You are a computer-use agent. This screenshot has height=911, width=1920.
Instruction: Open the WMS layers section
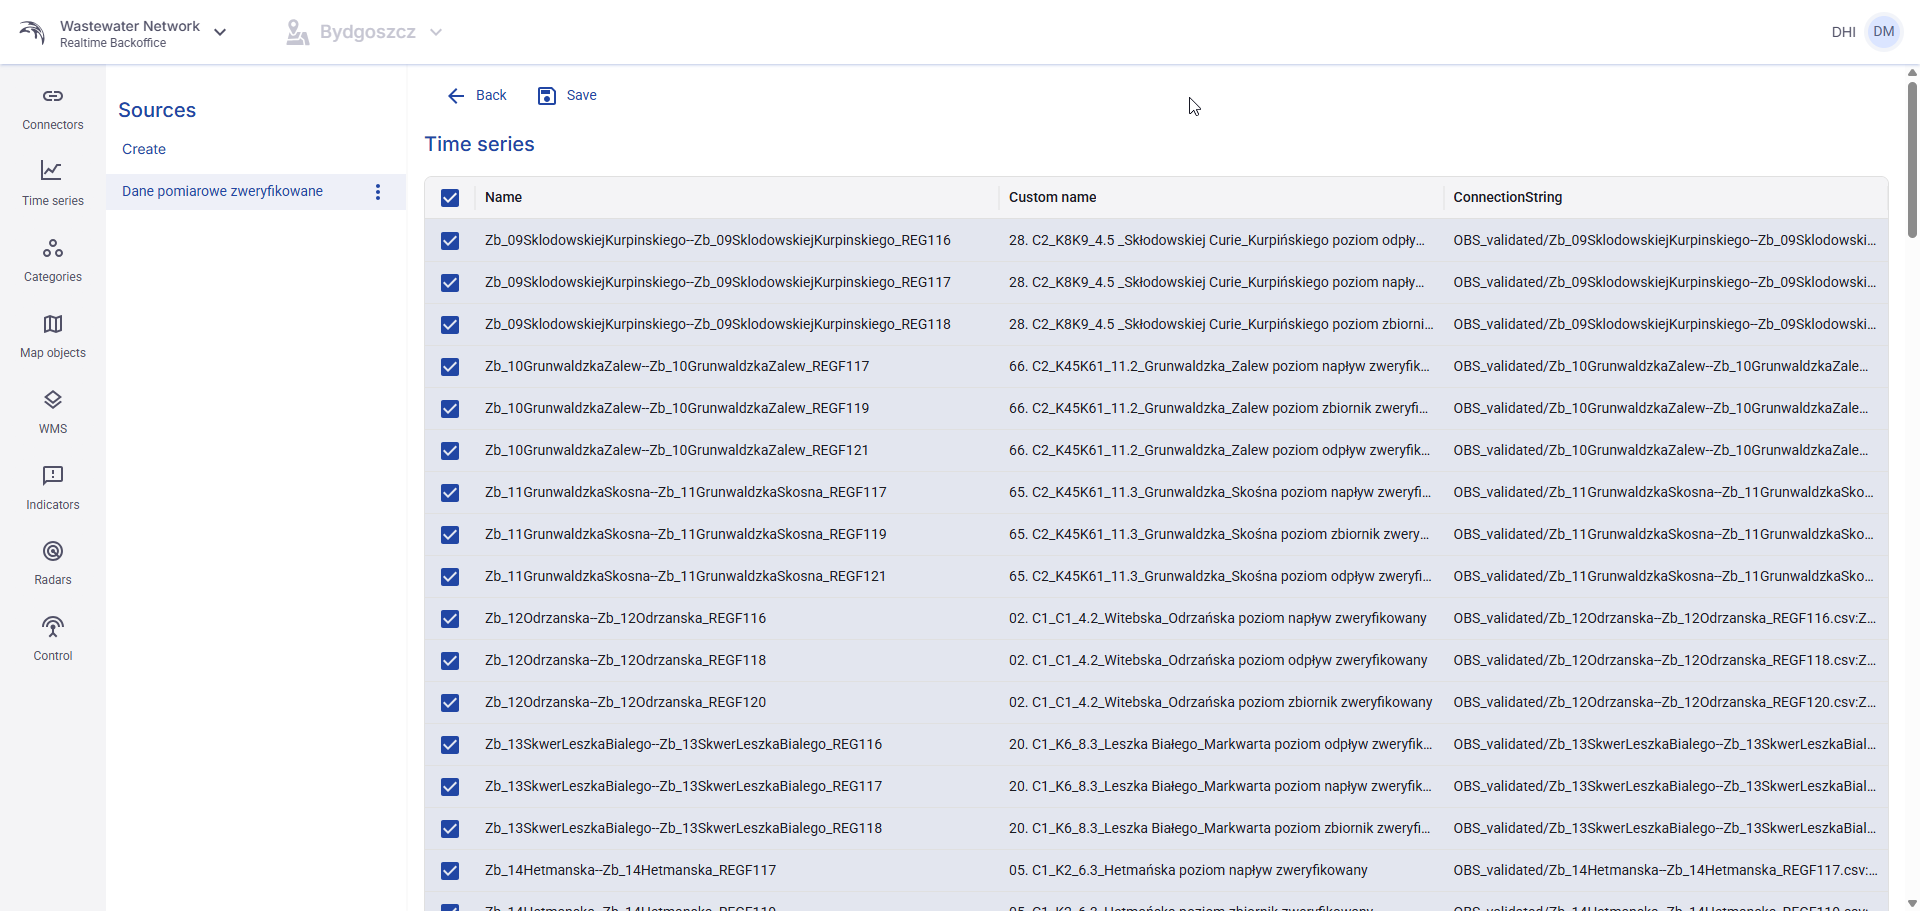coord(53,412)
